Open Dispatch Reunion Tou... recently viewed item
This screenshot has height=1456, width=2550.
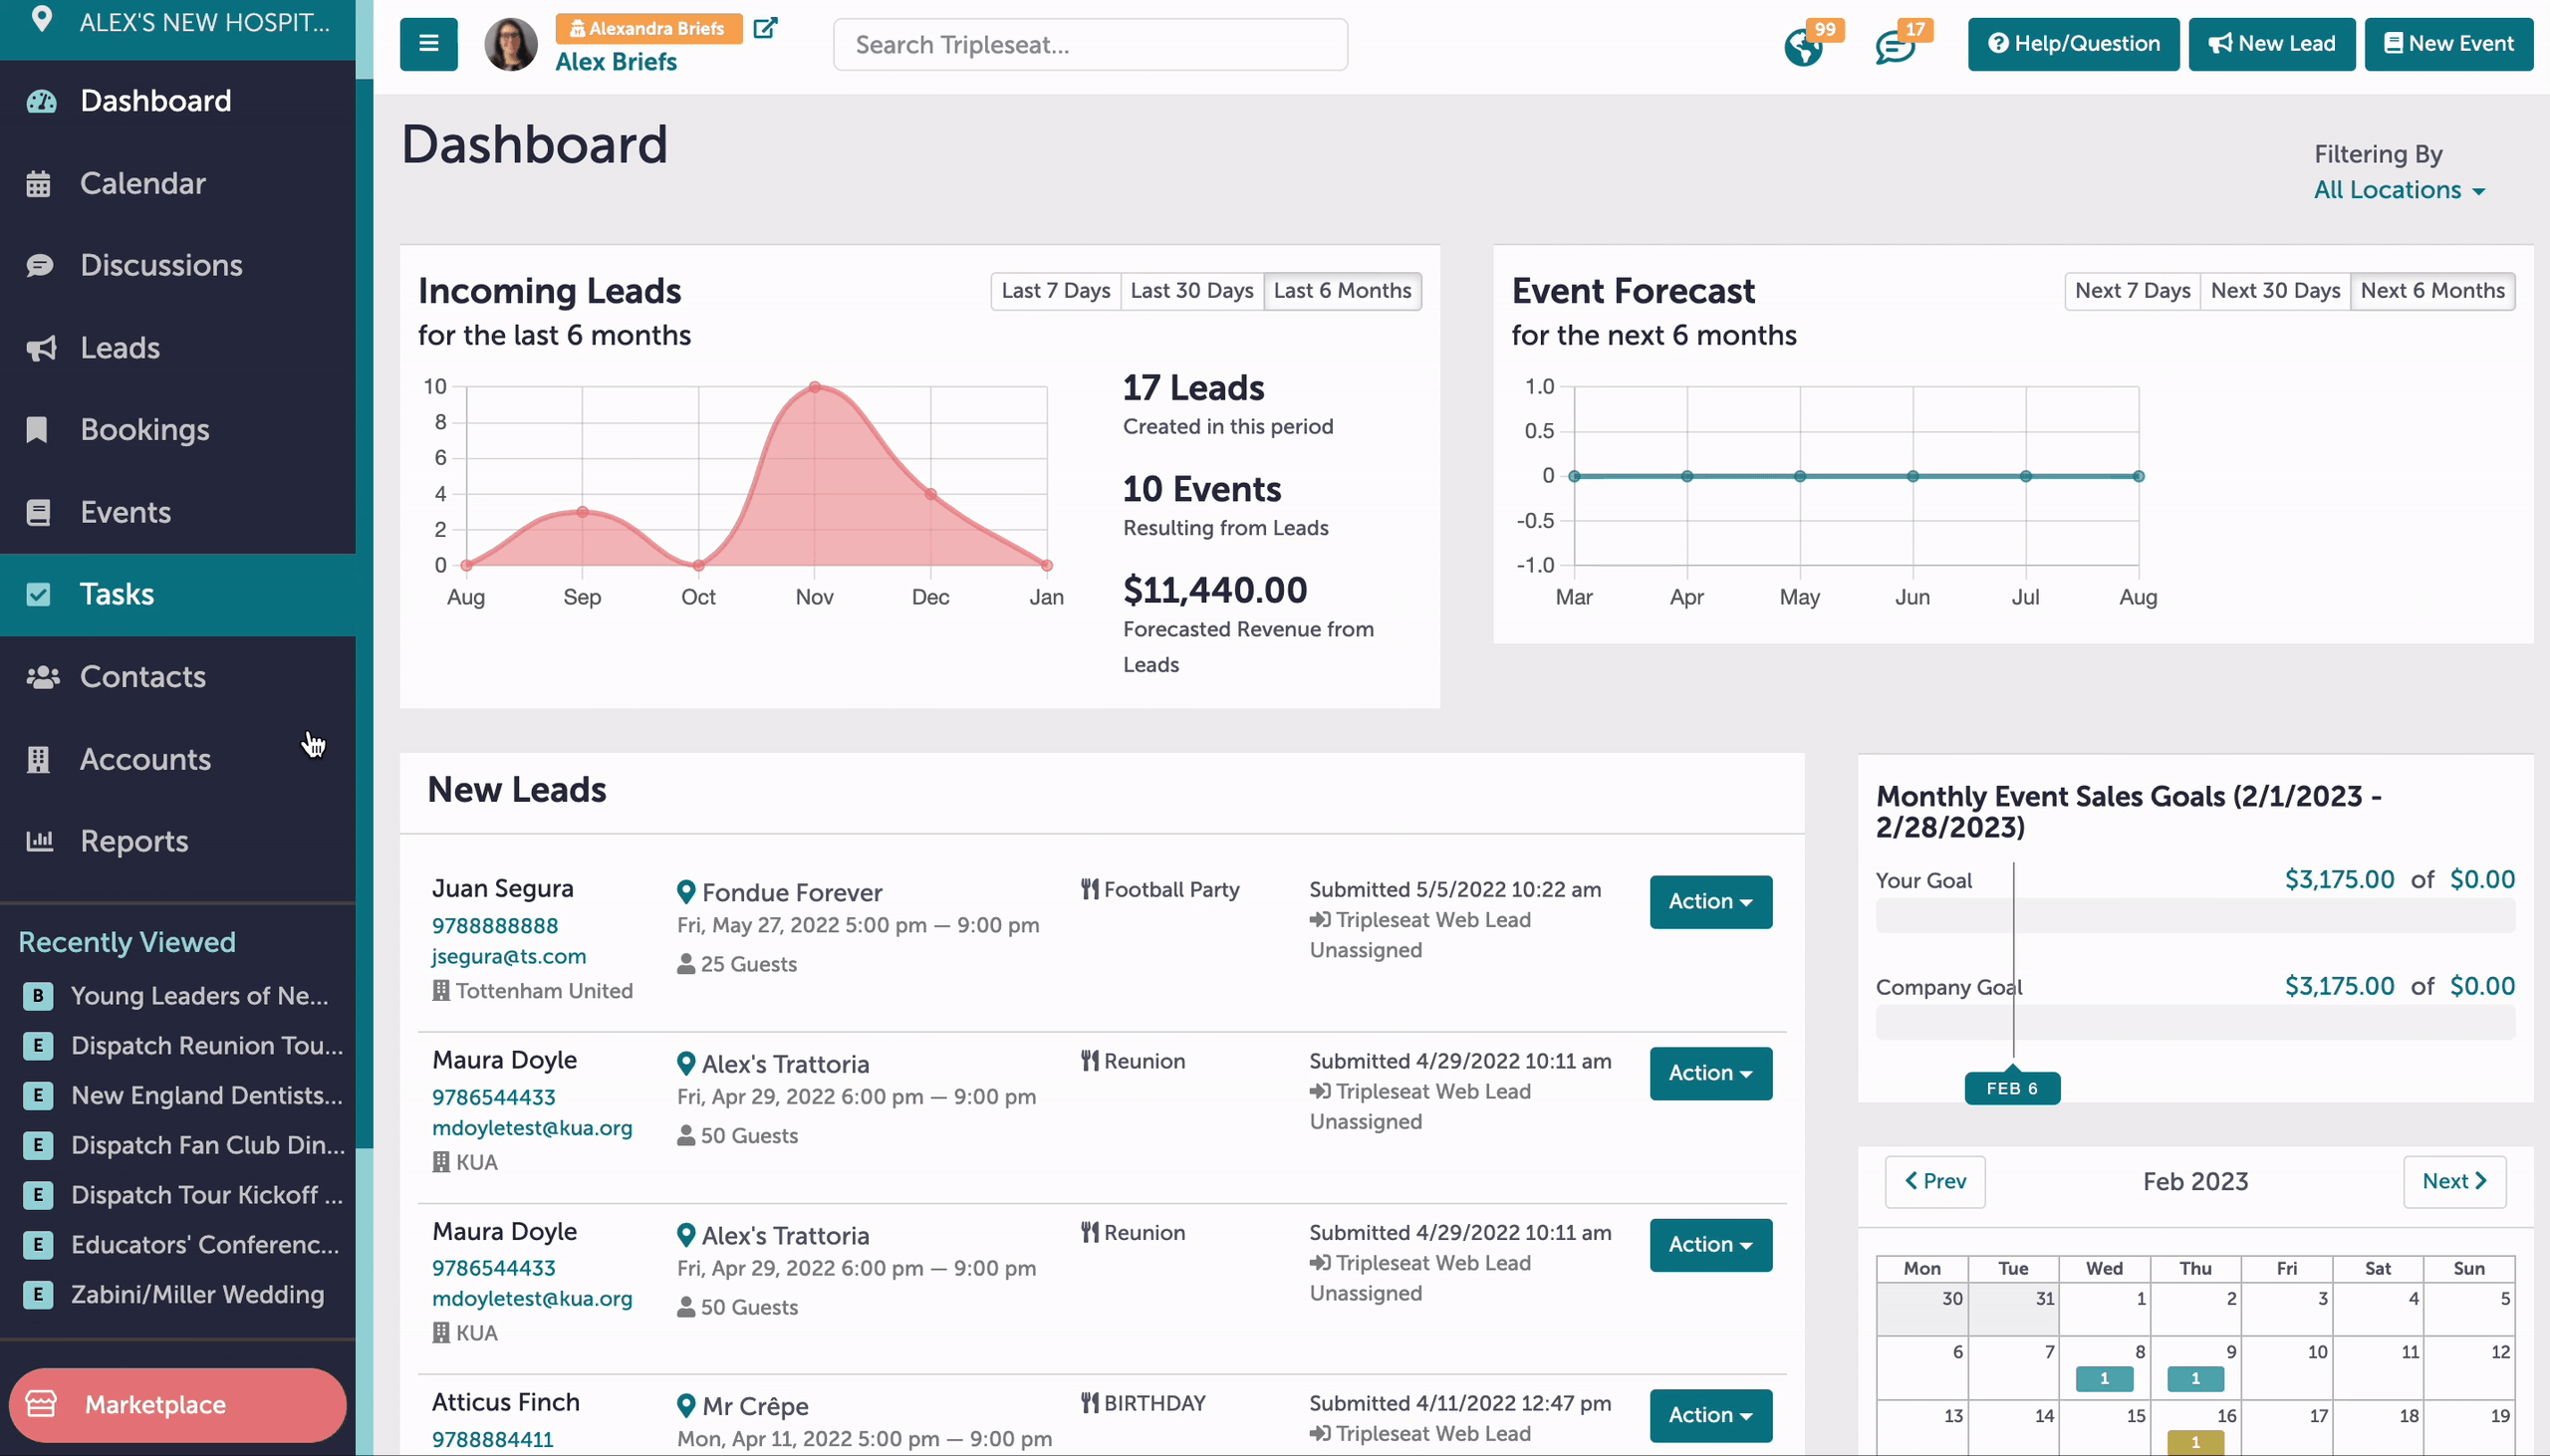tap(206, 1046)
